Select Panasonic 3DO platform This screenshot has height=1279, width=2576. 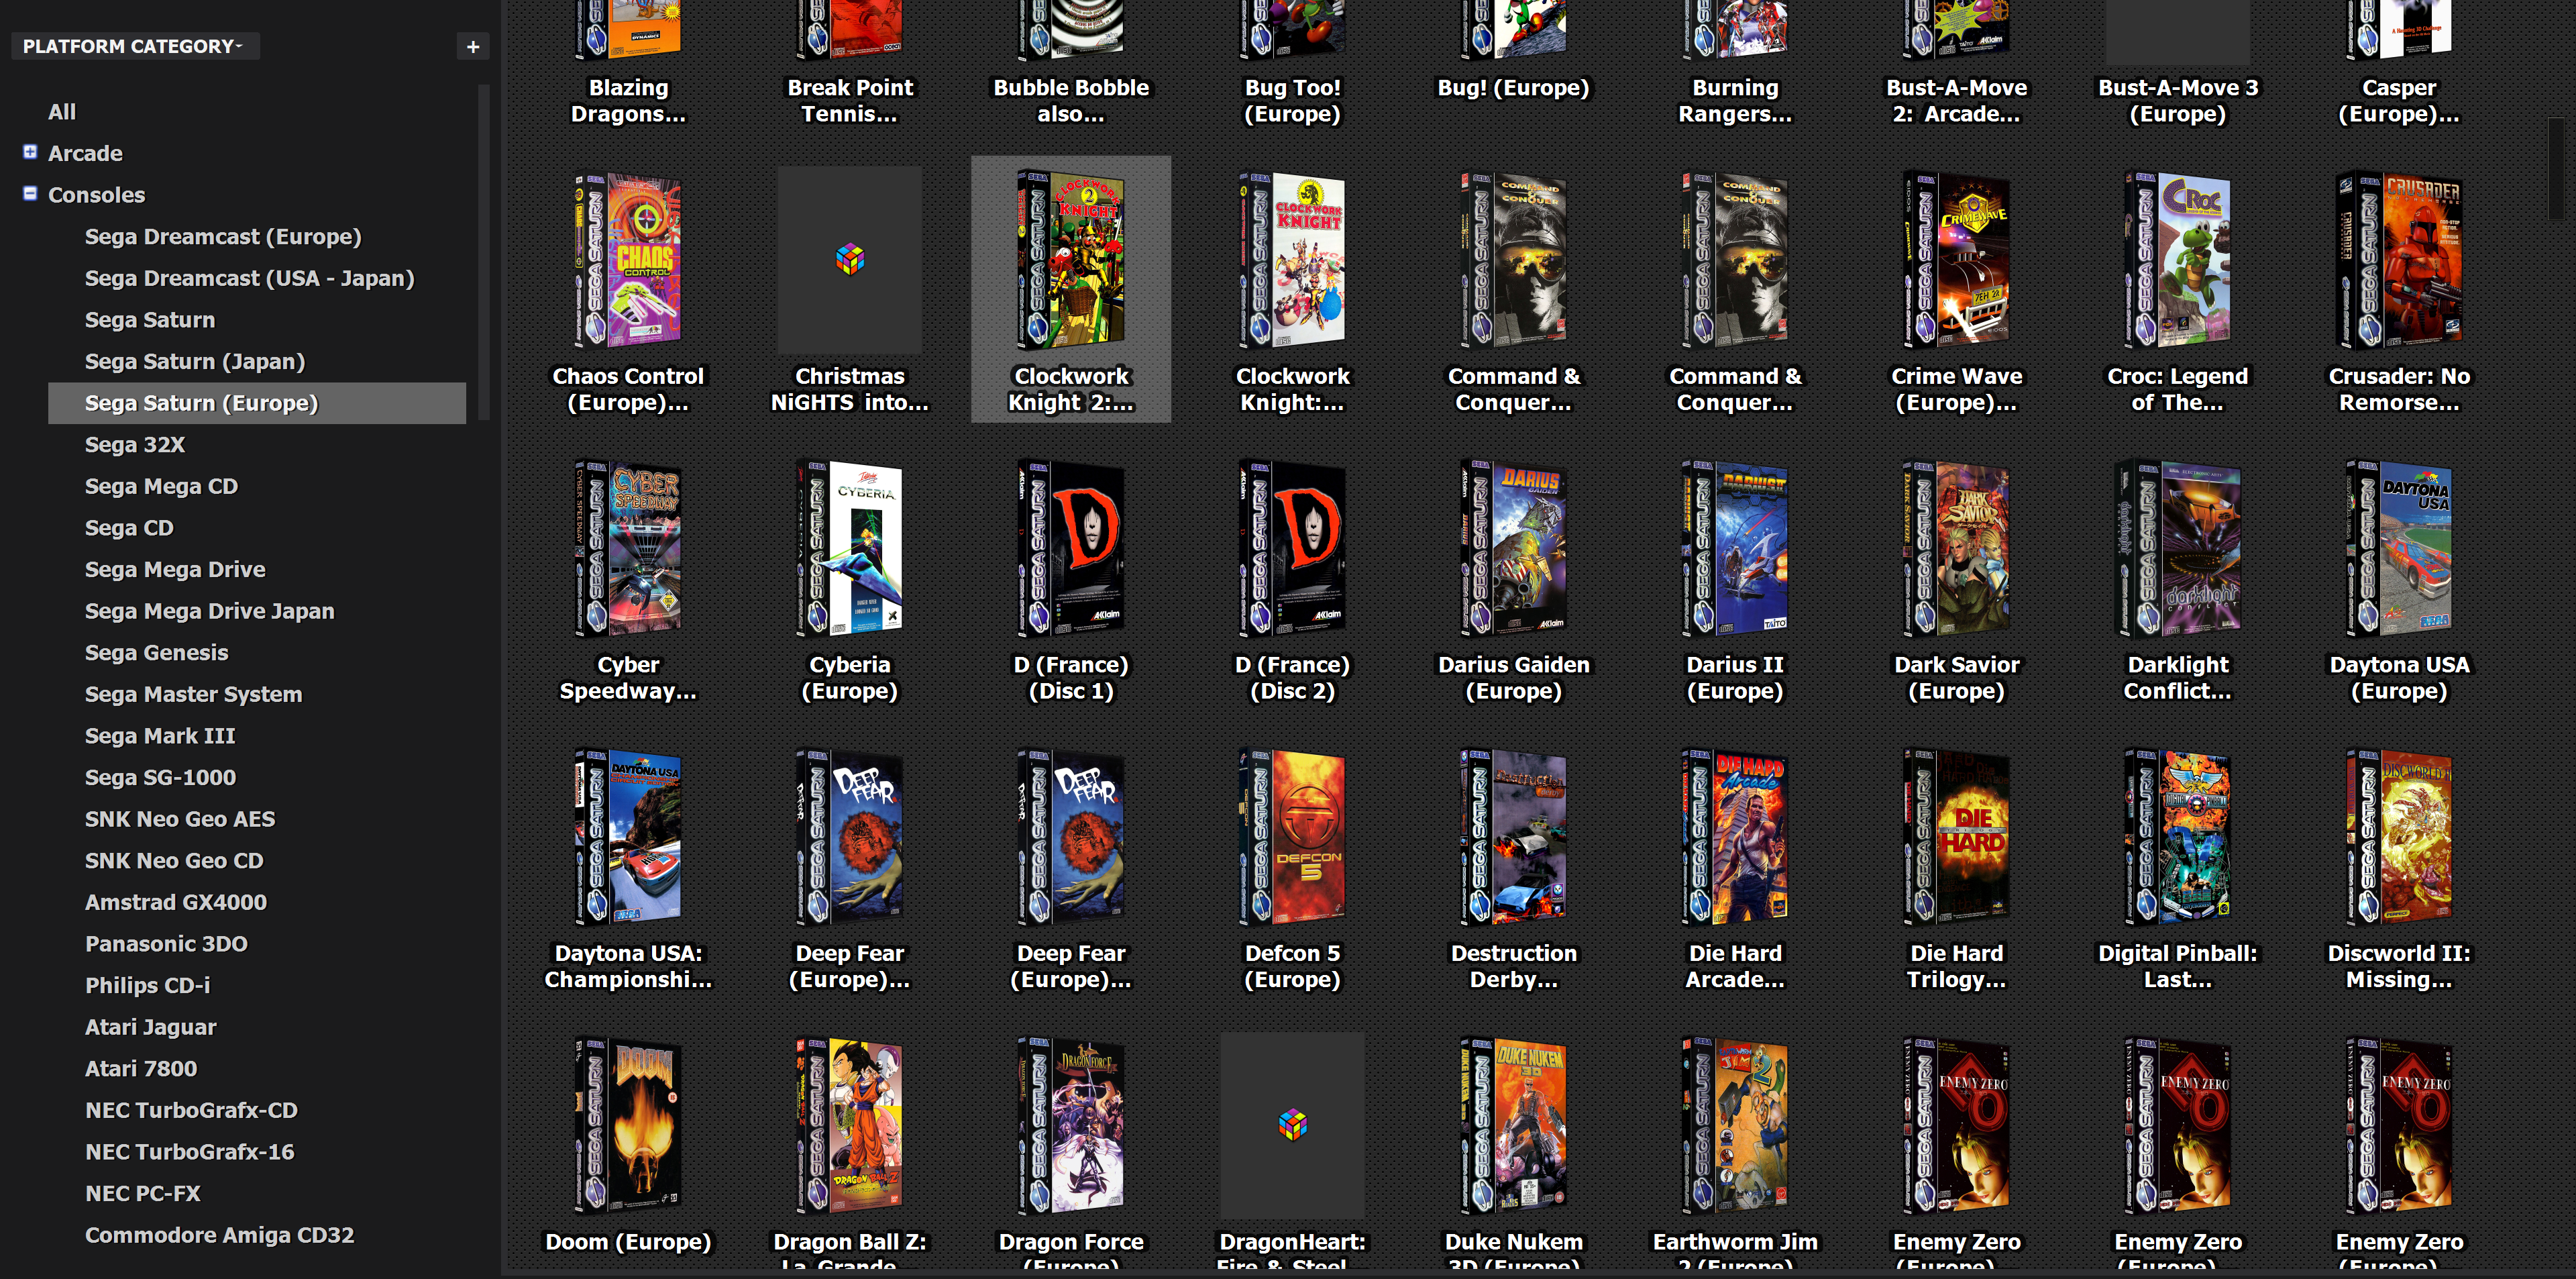point(166,944)
